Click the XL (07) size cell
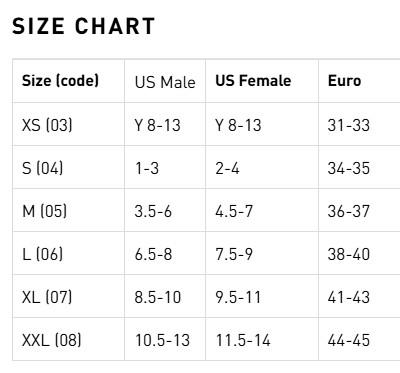 click(47, 297)
